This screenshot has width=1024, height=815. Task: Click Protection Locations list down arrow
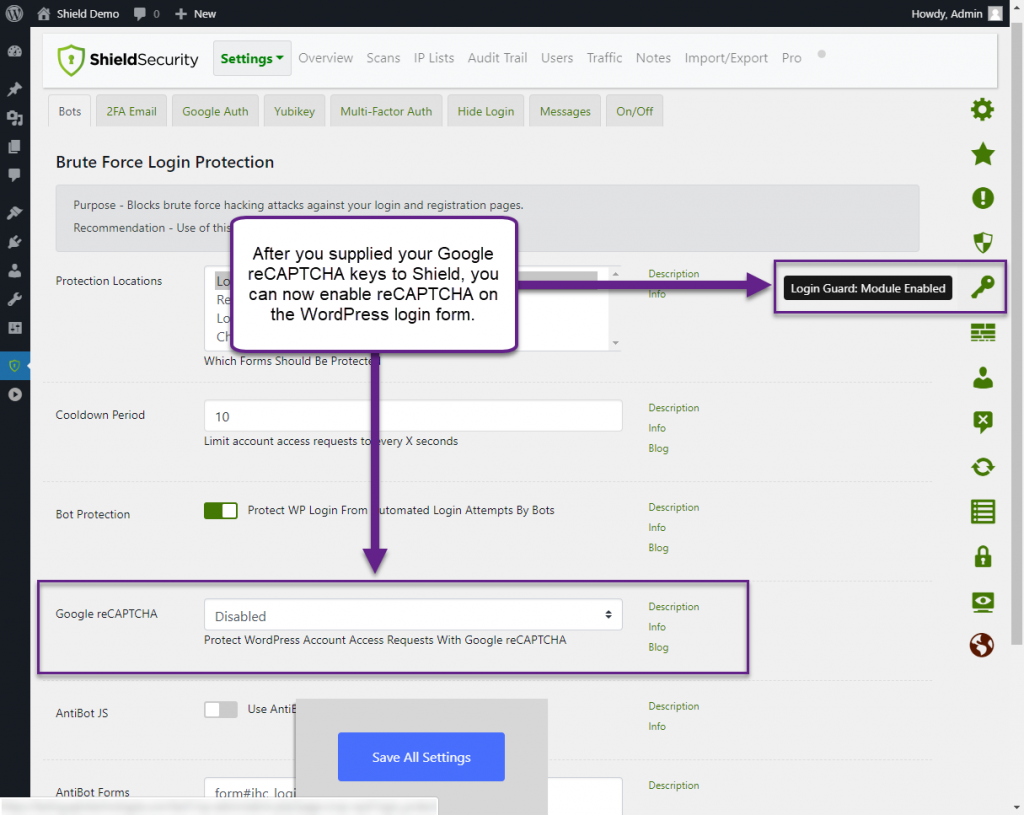pyautogui.click(x=615, y=343)
